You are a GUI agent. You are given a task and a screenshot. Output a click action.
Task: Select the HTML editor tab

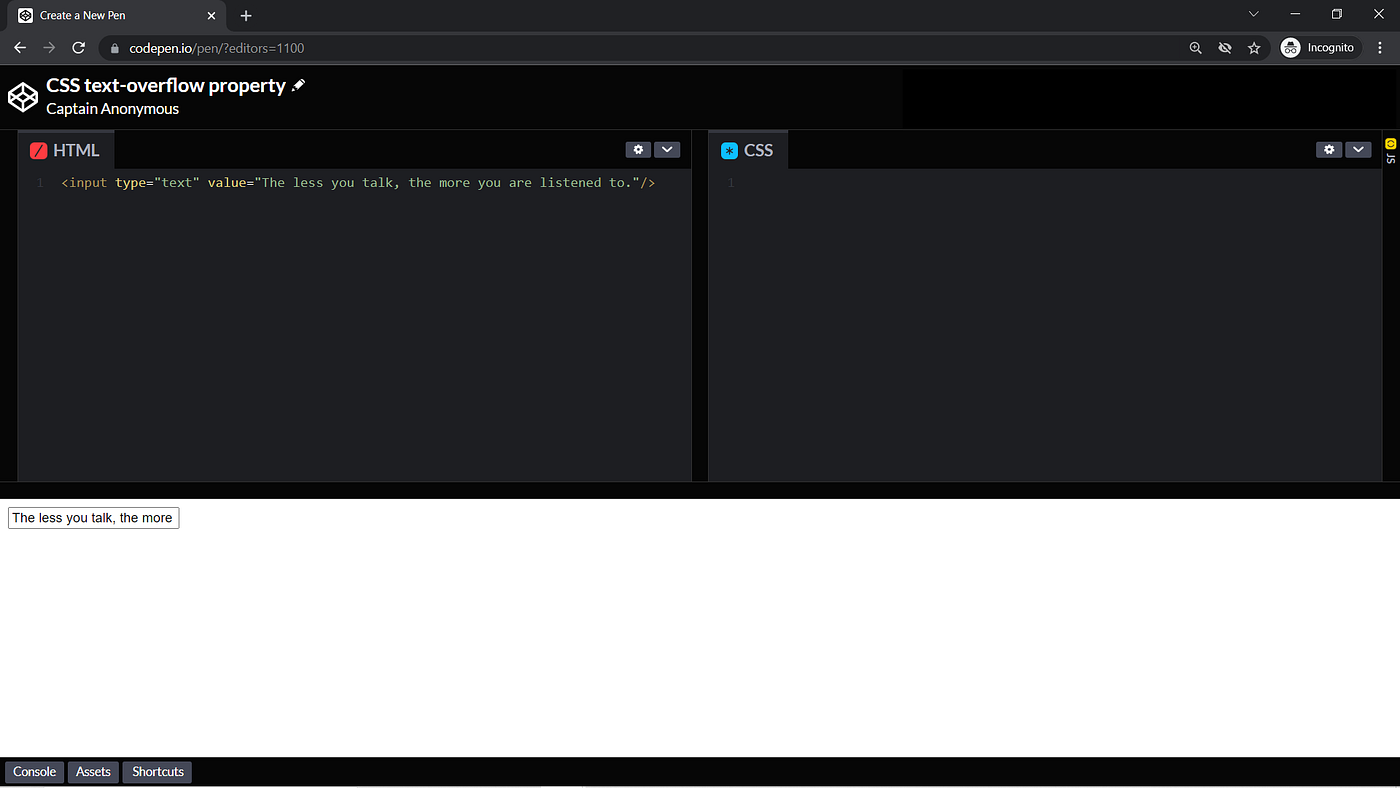coord(66,150)
